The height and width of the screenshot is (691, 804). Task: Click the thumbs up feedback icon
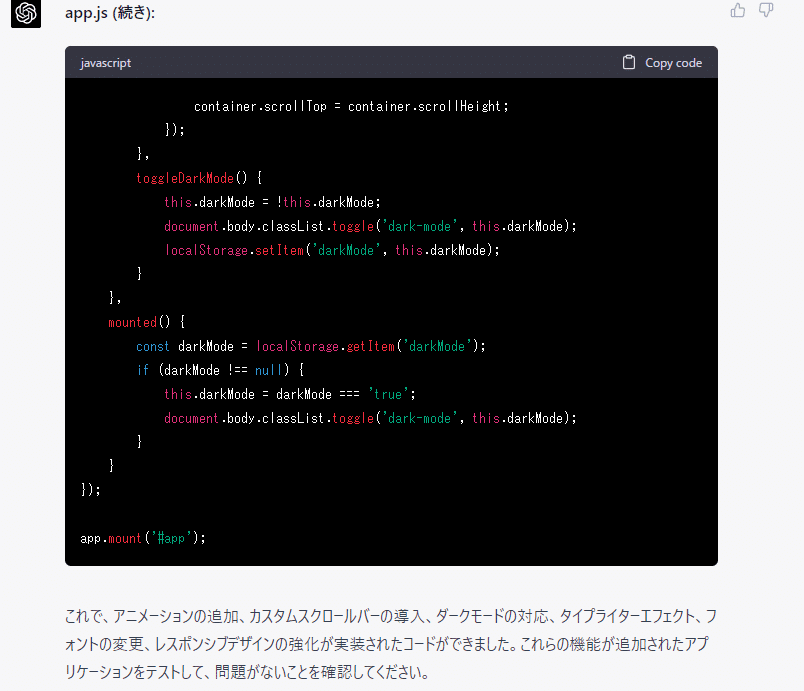[738, 10]
